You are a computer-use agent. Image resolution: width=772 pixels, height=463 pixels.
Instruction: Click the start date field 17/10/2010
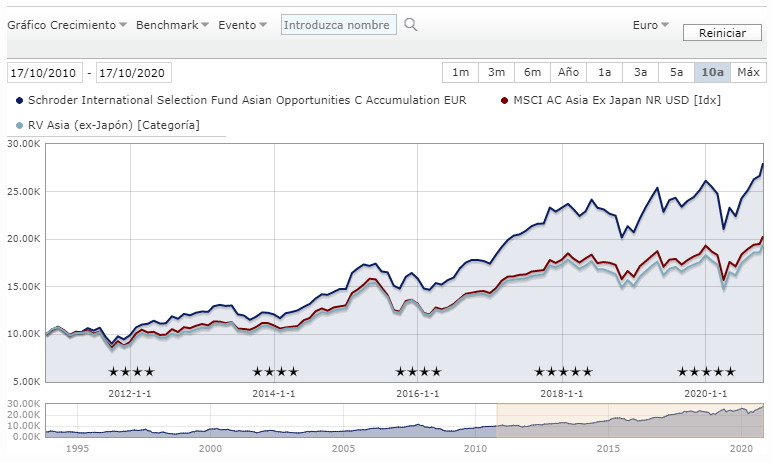[x=45, y=73]
